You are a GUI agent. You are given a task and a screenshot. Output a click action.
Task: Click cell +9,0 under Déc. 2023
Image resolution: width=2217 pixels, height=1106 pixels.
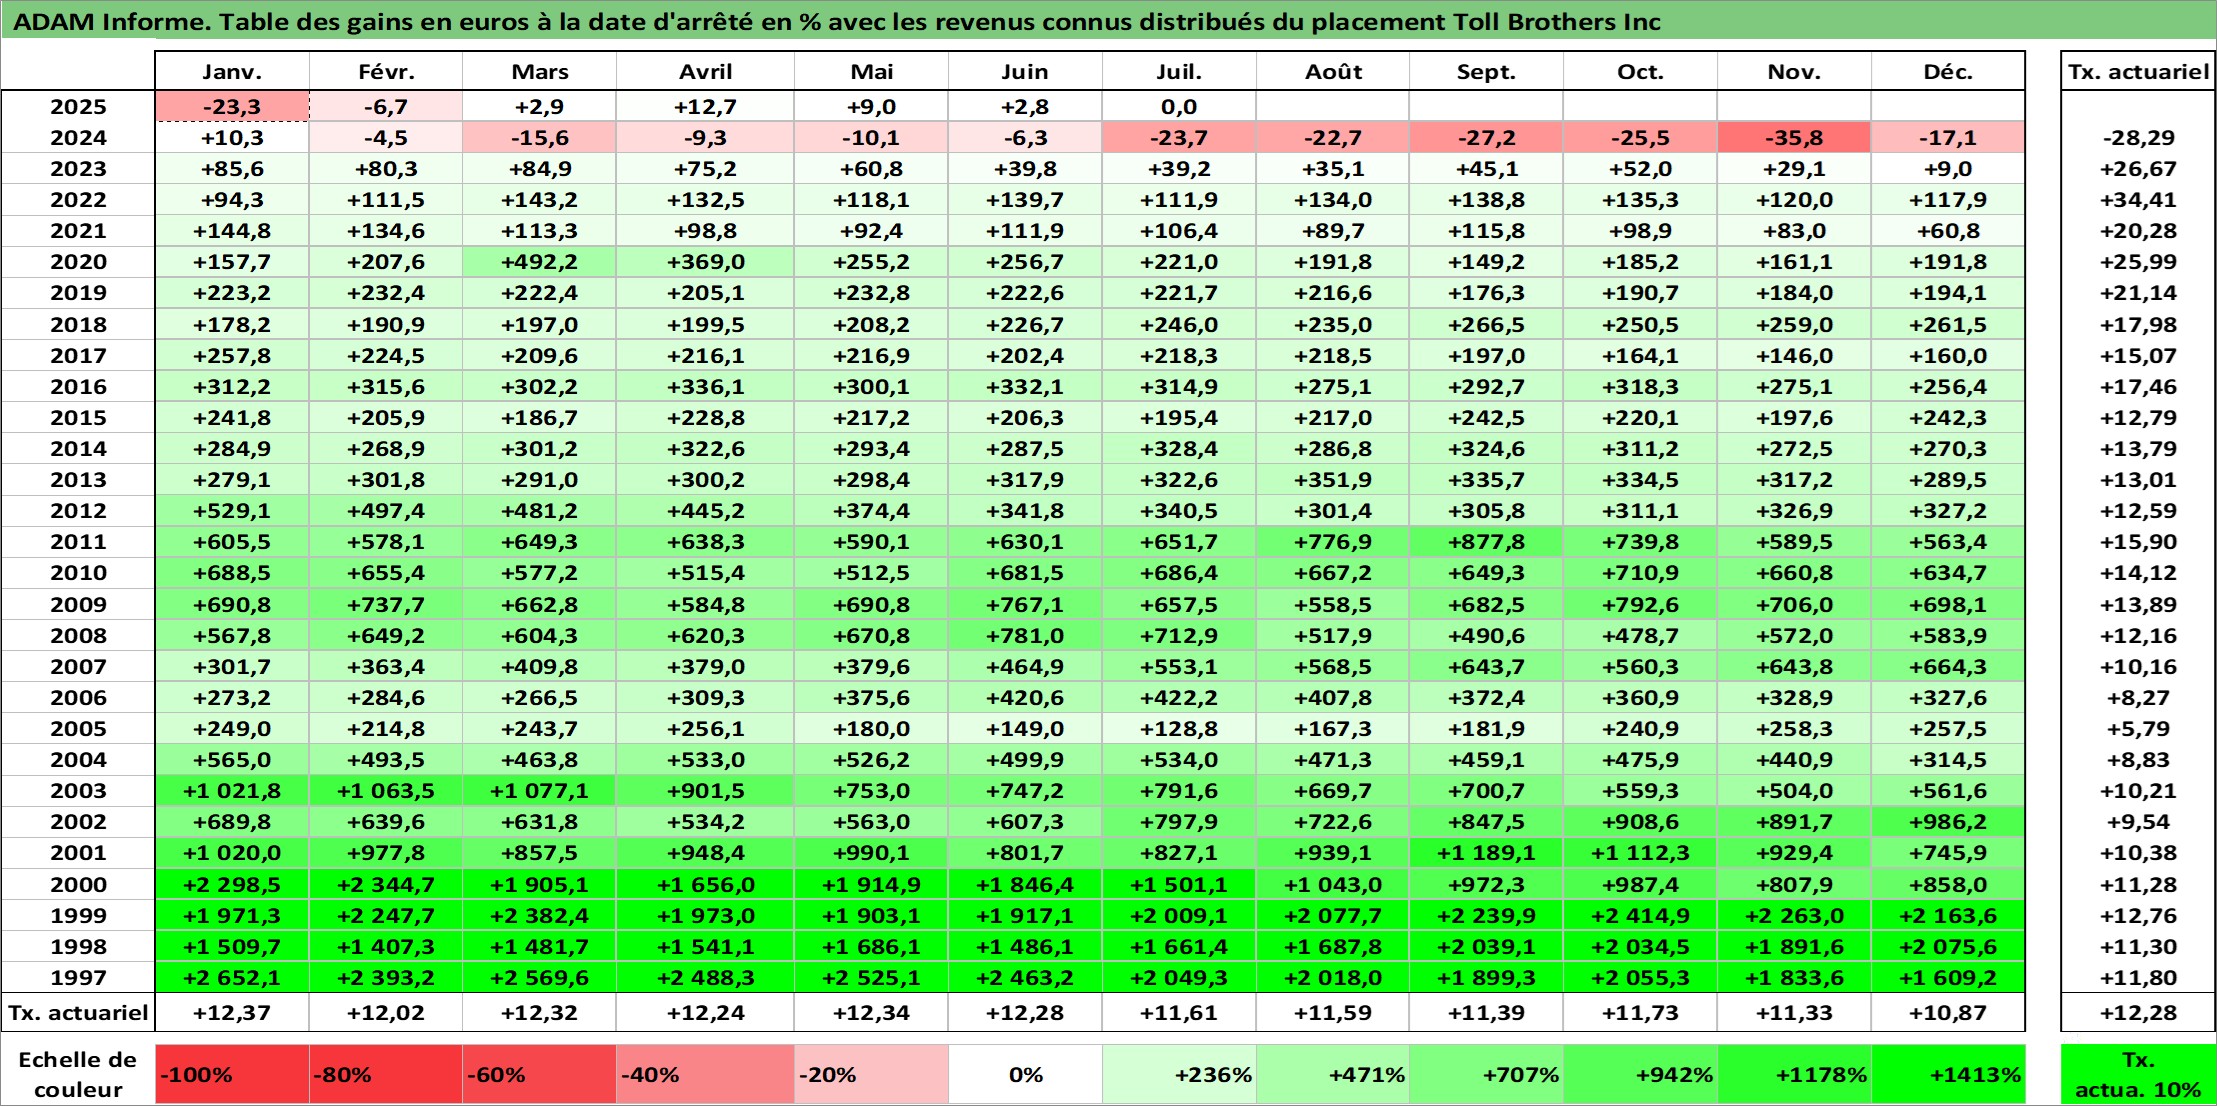click(x=1948, y=168)
